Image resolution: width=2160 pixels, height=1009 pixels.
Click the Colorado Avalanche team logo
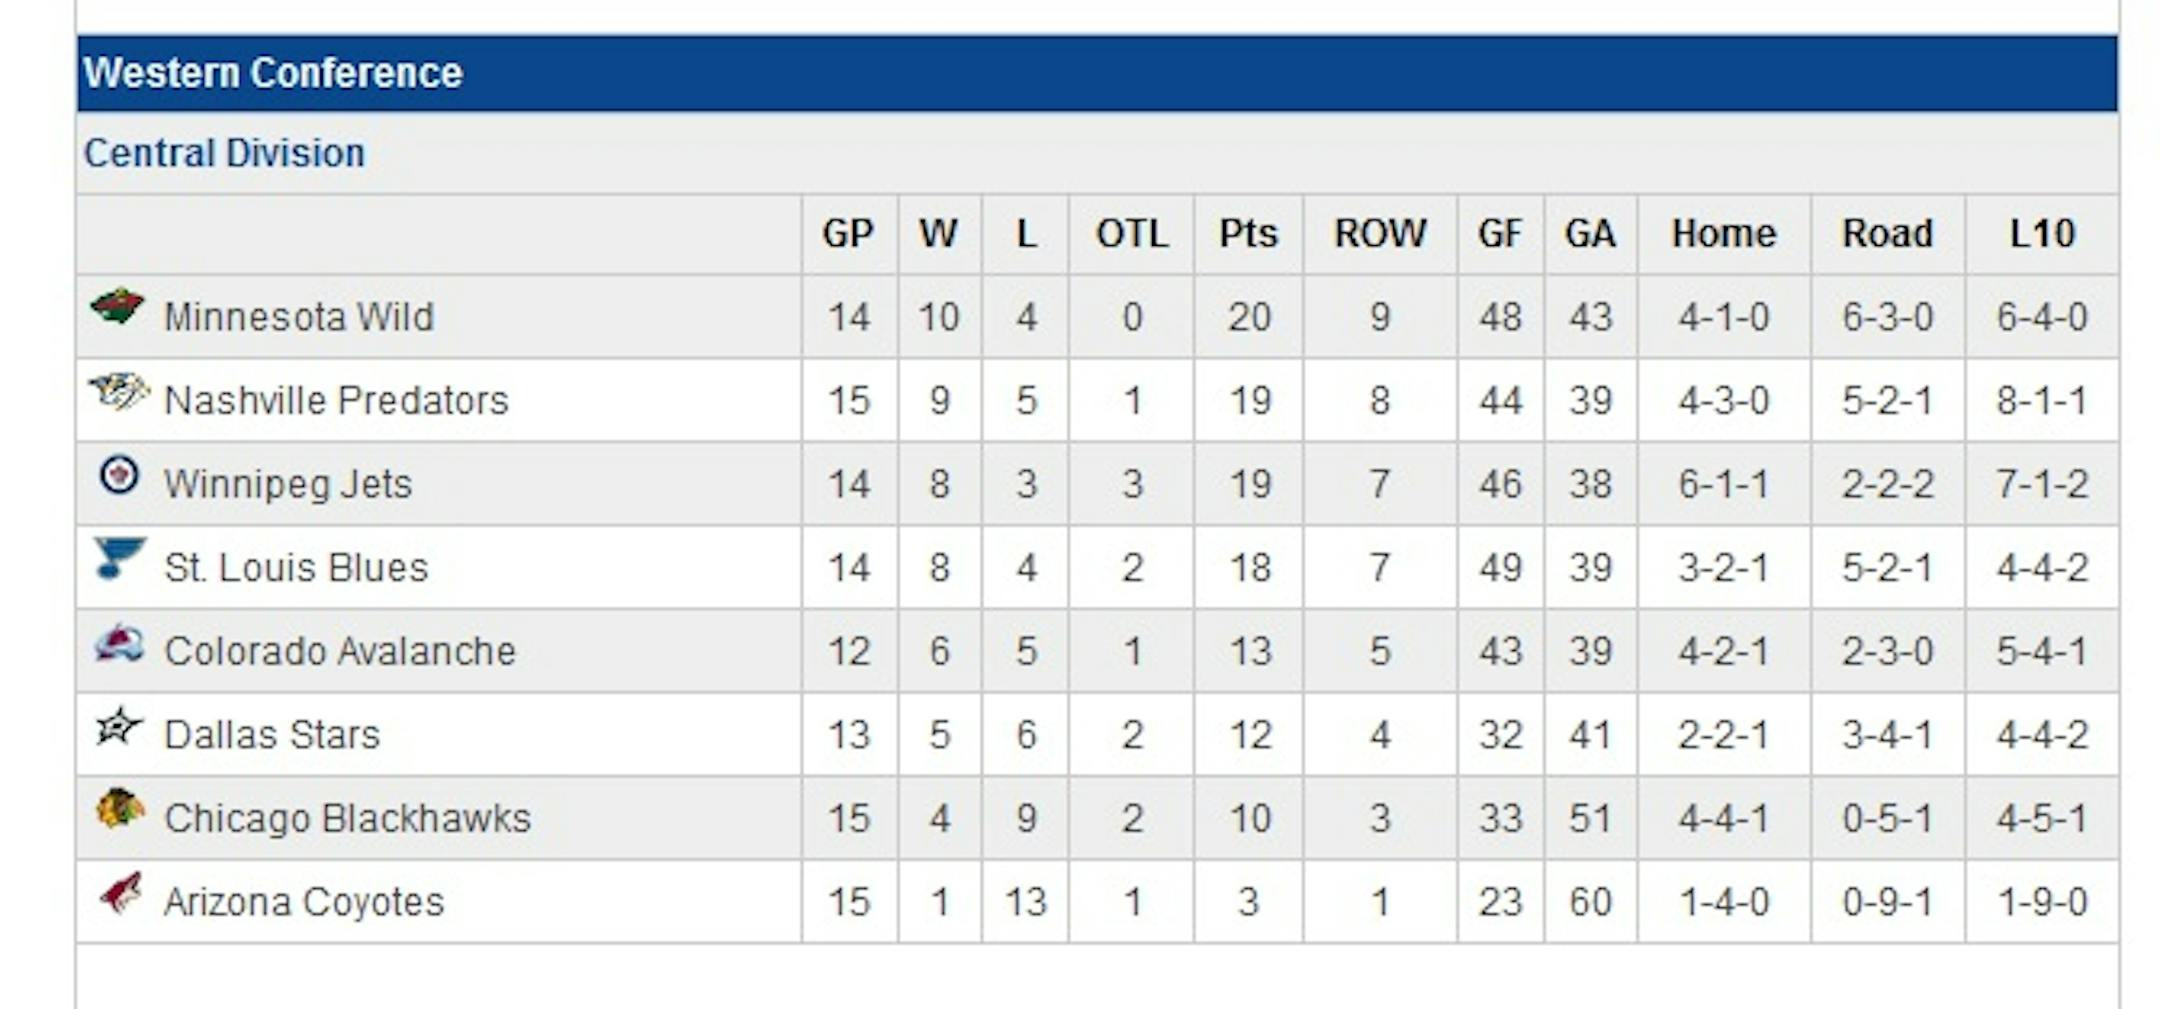119,643
